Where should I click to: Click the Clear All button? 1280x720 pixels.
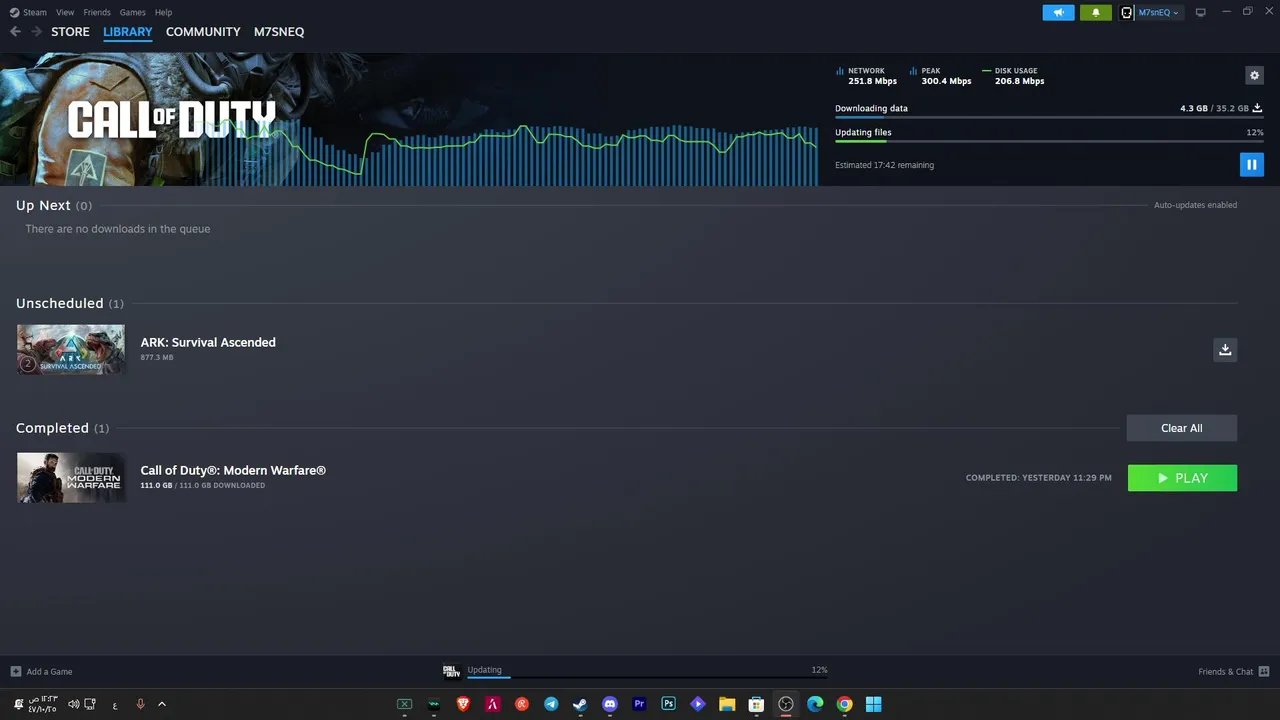click(x=1182, y=428)
